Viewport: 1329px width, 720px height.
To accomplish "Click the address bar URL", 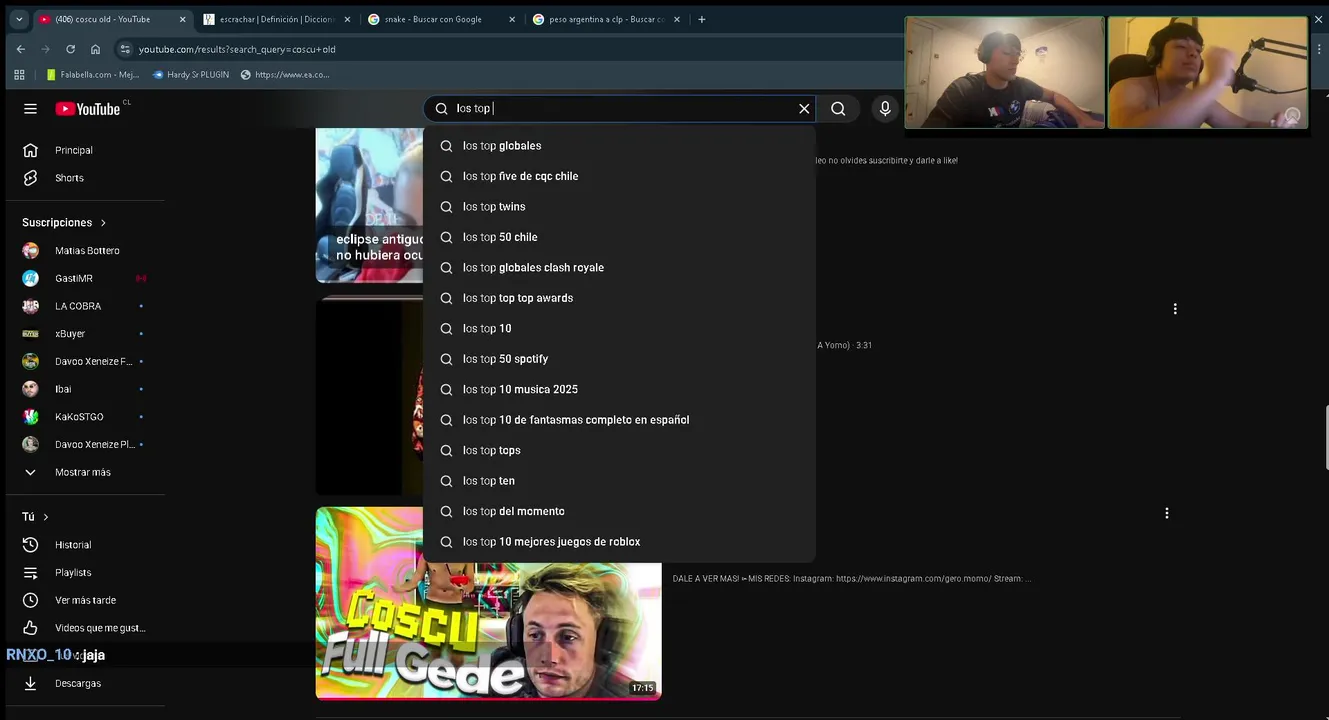I will [x=237, y=49].
